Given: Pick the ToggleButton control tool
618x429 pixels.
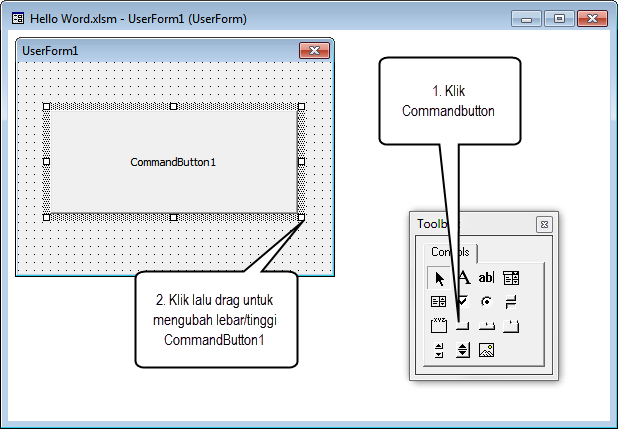Looking at the screenshot, I should coord(511,301).
